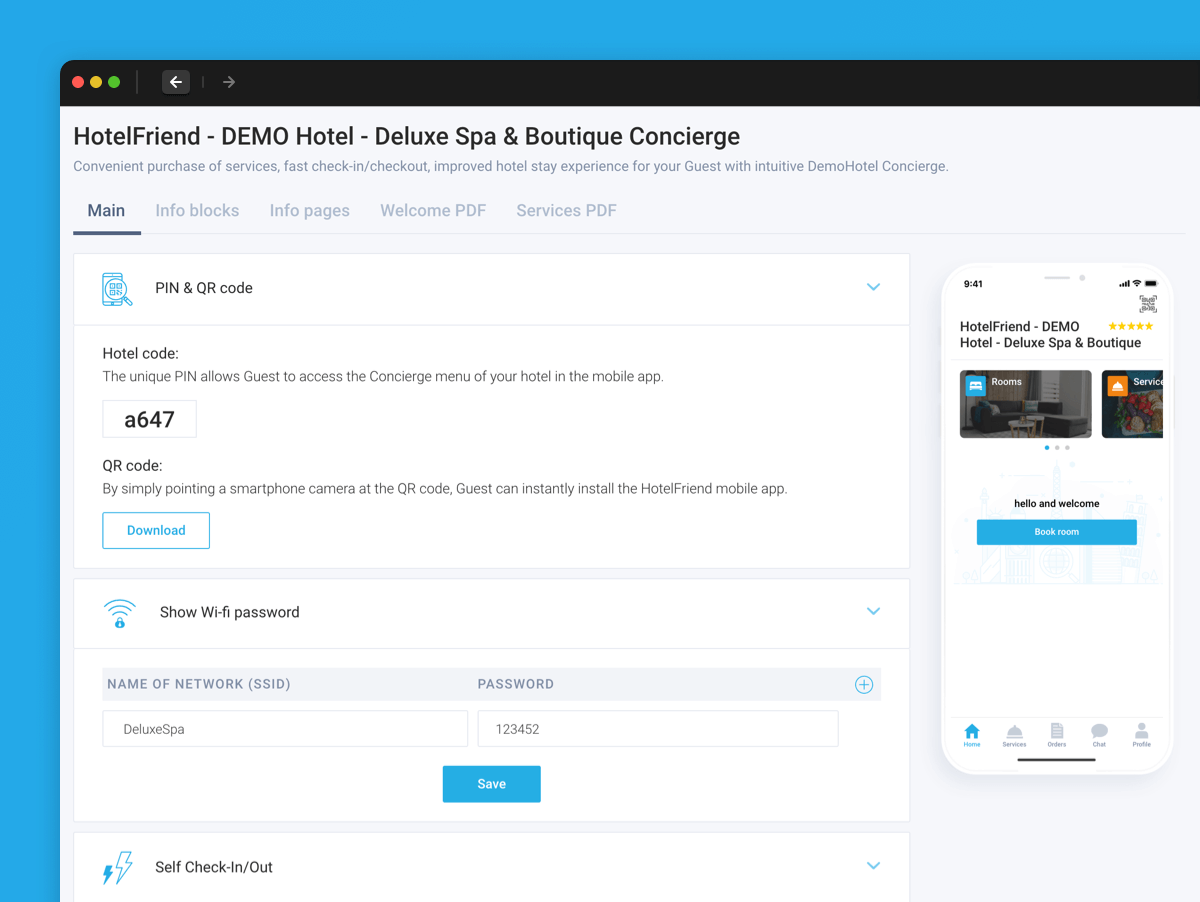Add a new Wi-fi network with the plus icon
The height and width of the screenshot is (902, 1200).
coord(864,684)
